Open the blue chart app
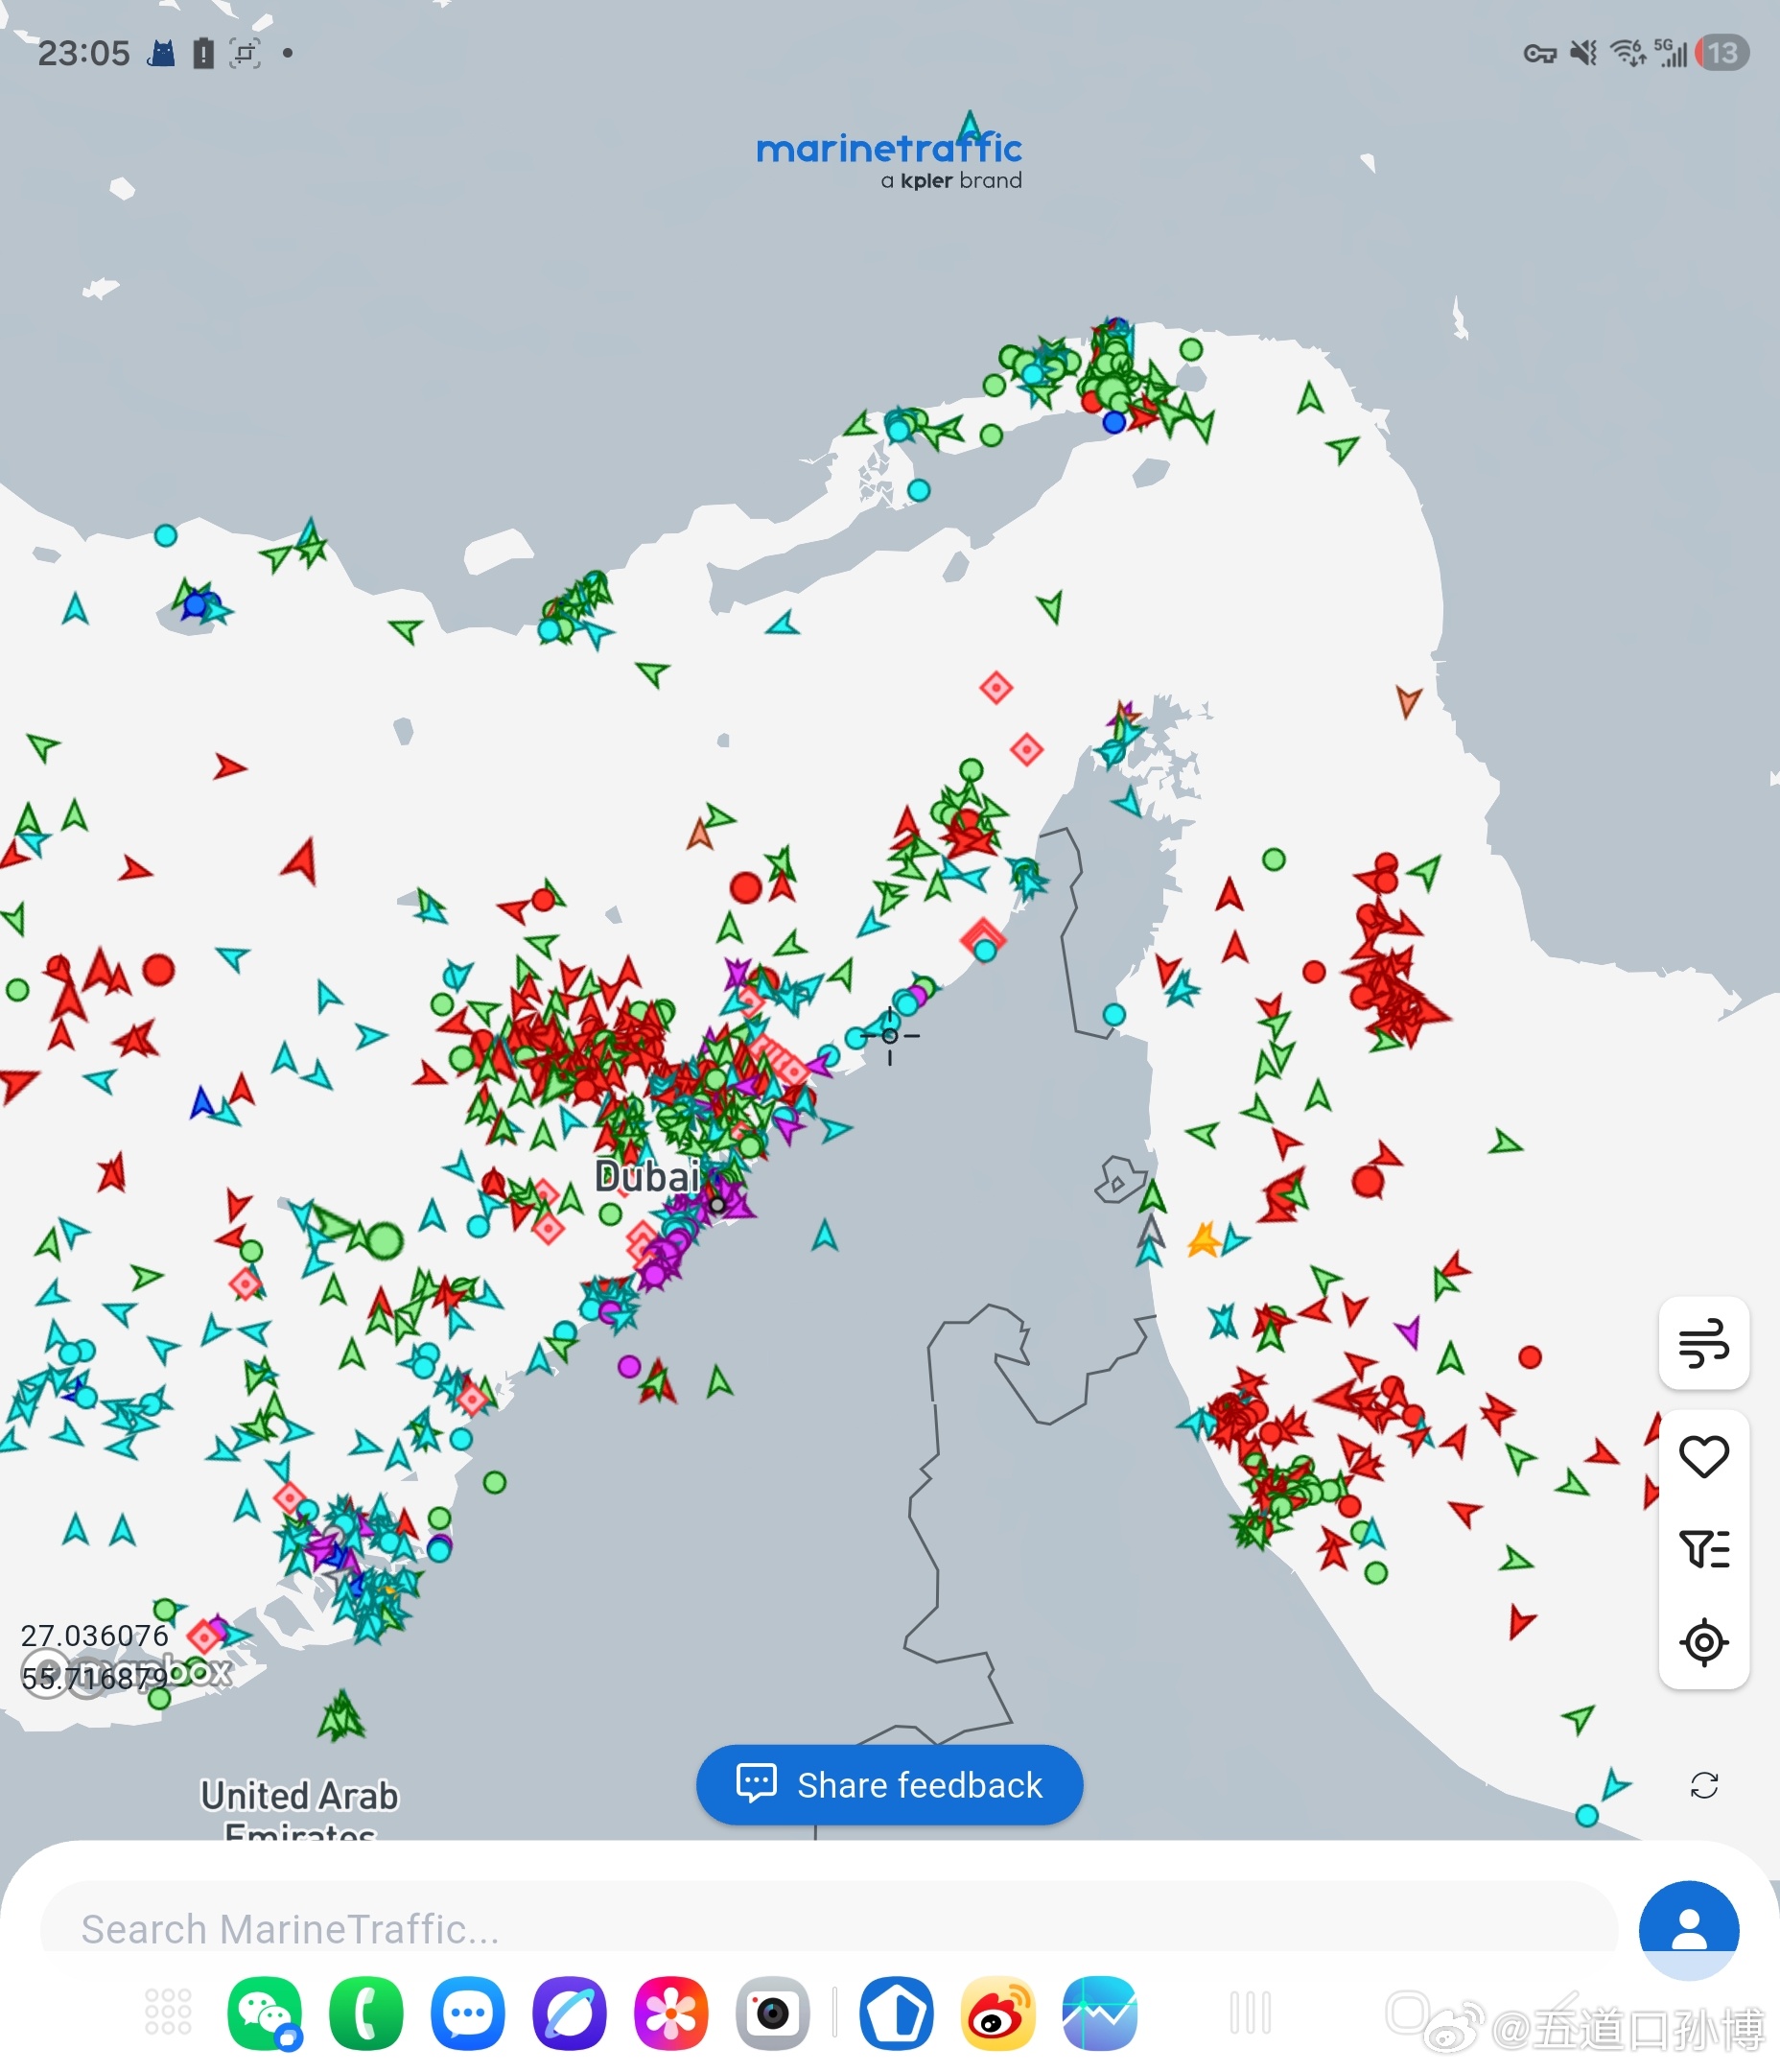 1099,2013
